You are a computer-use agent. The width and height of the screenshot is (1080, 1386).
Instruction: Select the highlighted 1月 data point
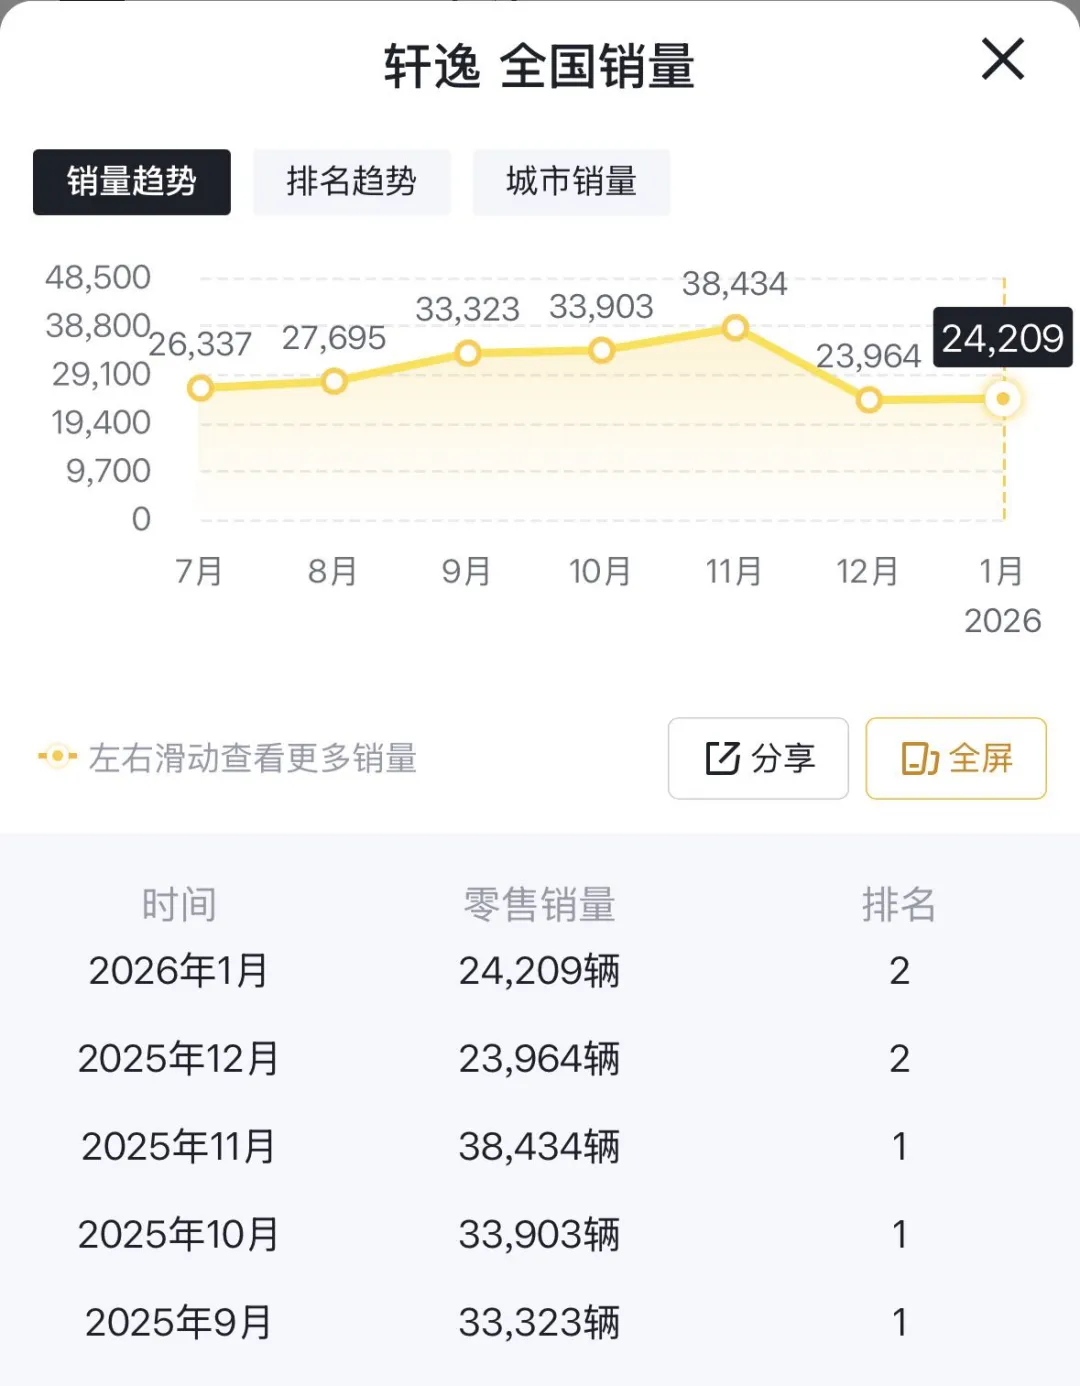click(x=1003, y=399)
